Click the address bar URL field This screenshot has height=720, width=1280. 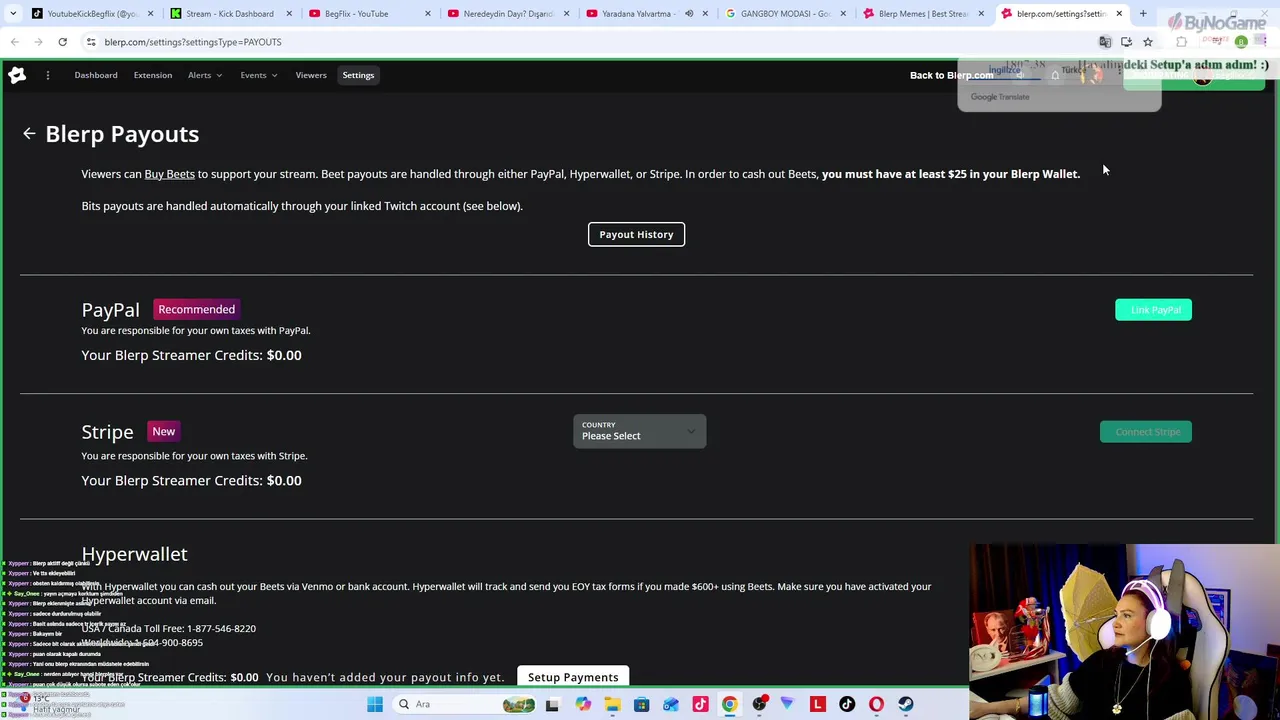tap(590, 42)
